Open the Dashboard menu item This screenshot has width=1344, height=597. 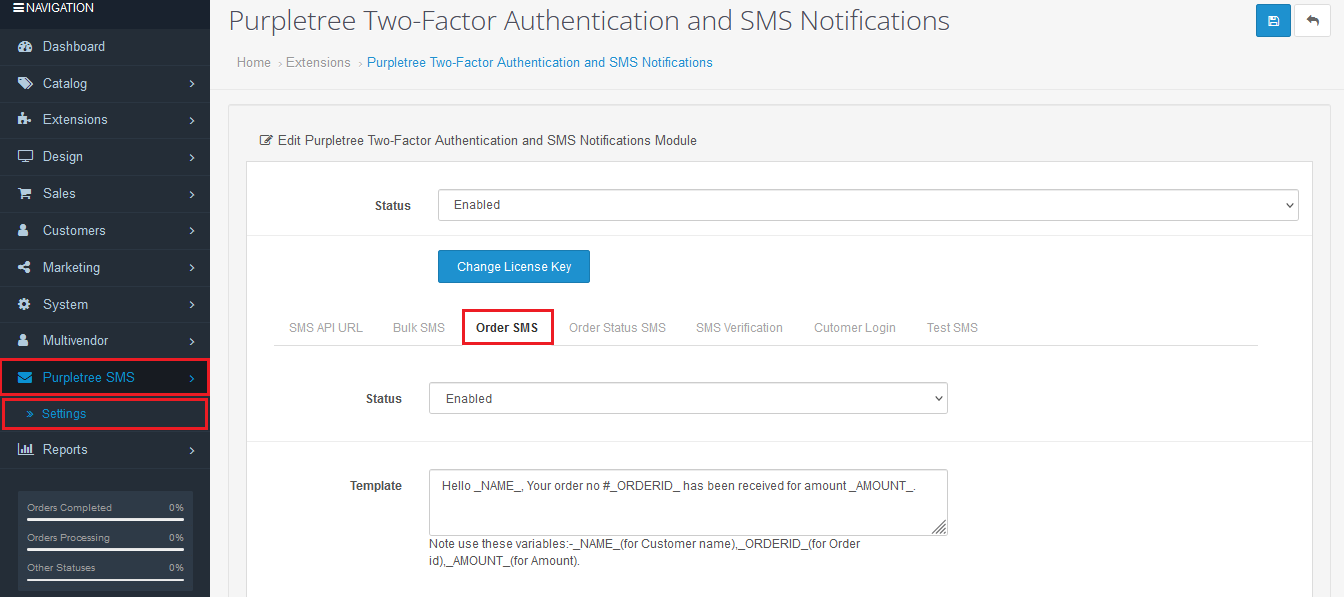pyautogui.click(x=105, y=47)
